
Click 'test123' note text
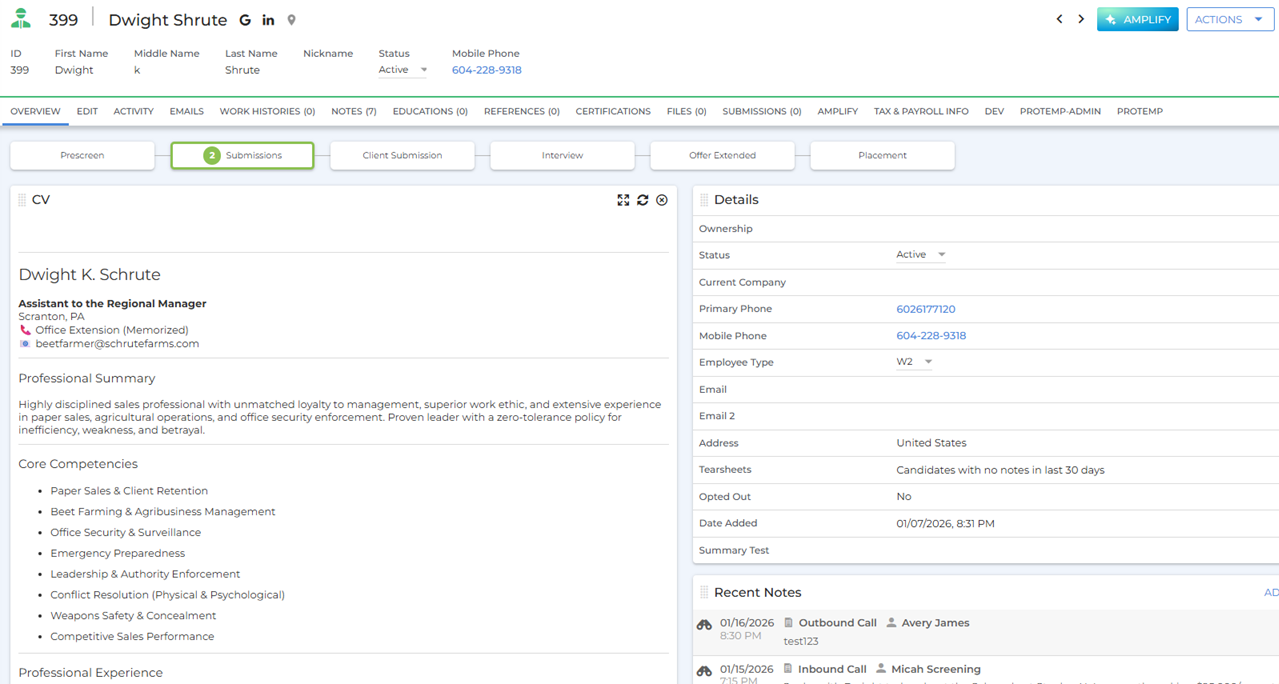pyautogui.click(x=801, y=641)
